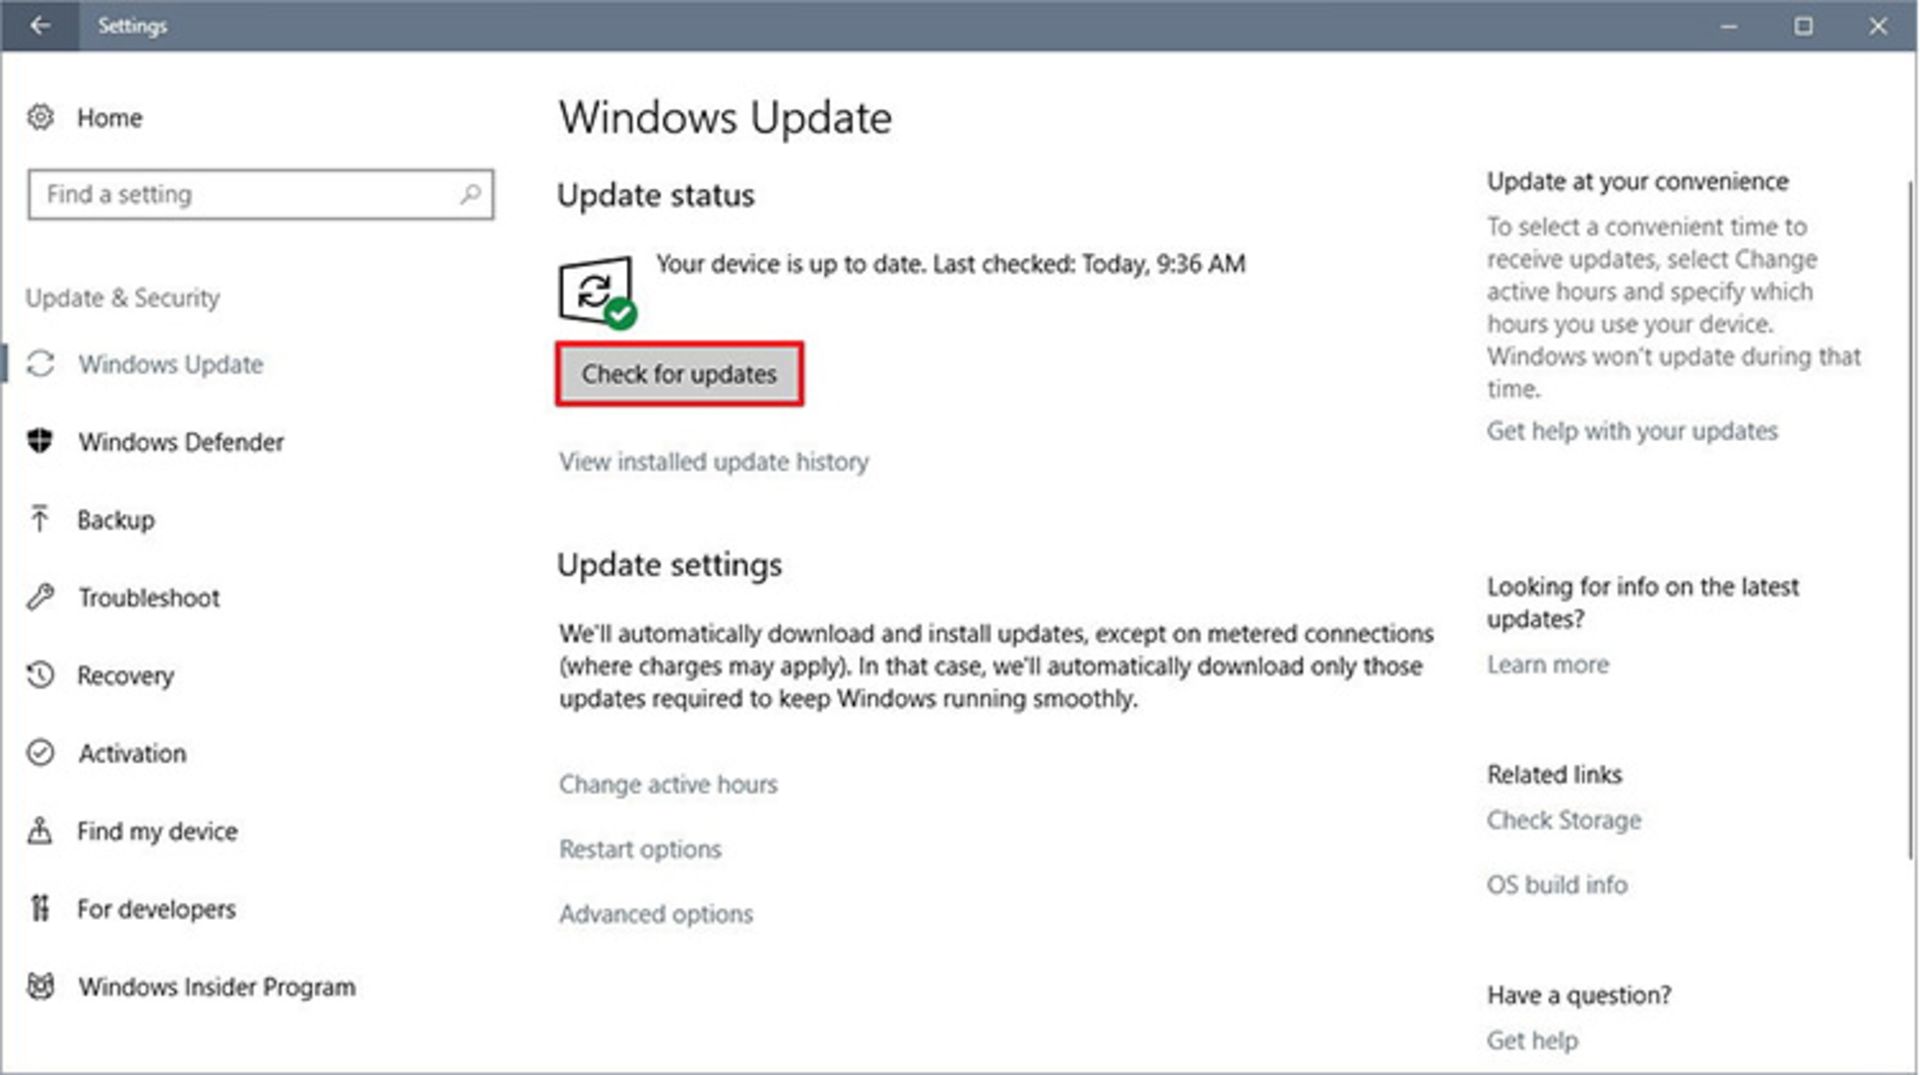Viewport: 1920px width, 1075px height.
Task: Click the Windows Insider Program cat icon
Action: pyautogui.click(x=40, y=986)
